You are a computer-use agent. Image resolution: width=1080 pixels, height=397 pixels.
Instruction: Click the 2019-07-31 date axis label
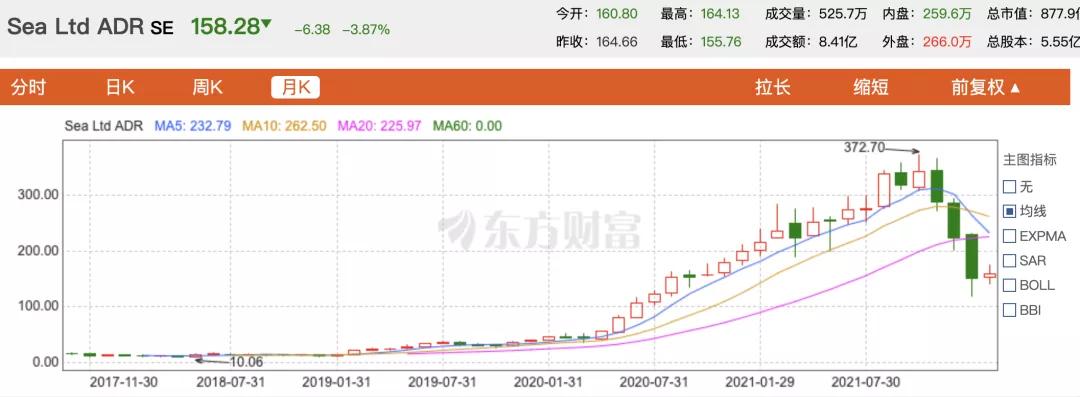point(442,382)
